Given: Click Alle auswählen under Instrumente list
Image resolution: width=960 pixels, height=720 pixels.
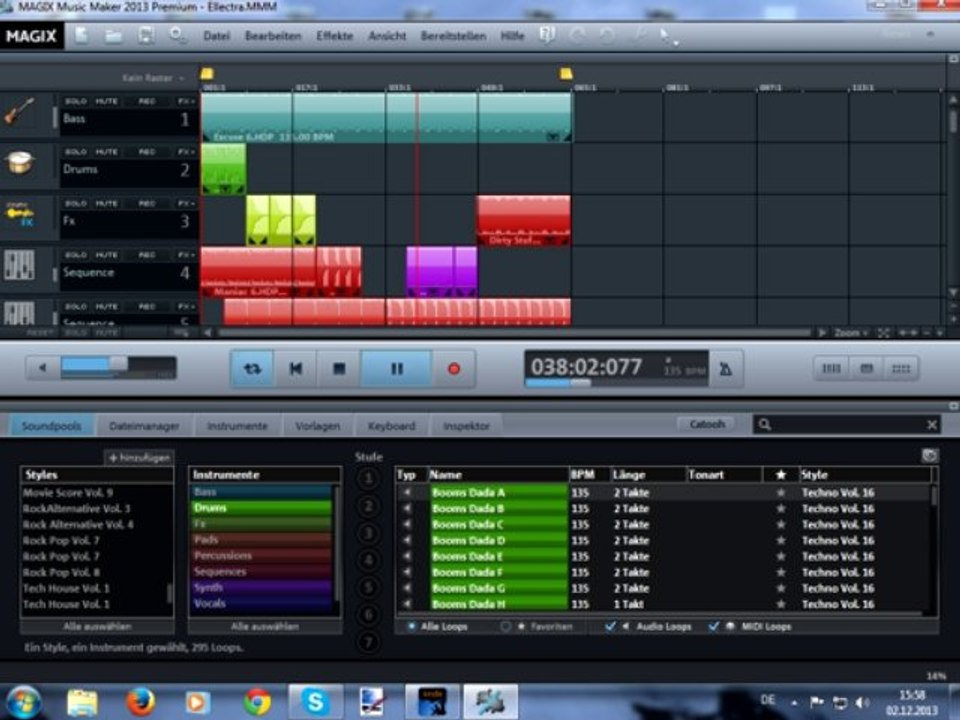Looking at the screenshot, I should 264,626.
